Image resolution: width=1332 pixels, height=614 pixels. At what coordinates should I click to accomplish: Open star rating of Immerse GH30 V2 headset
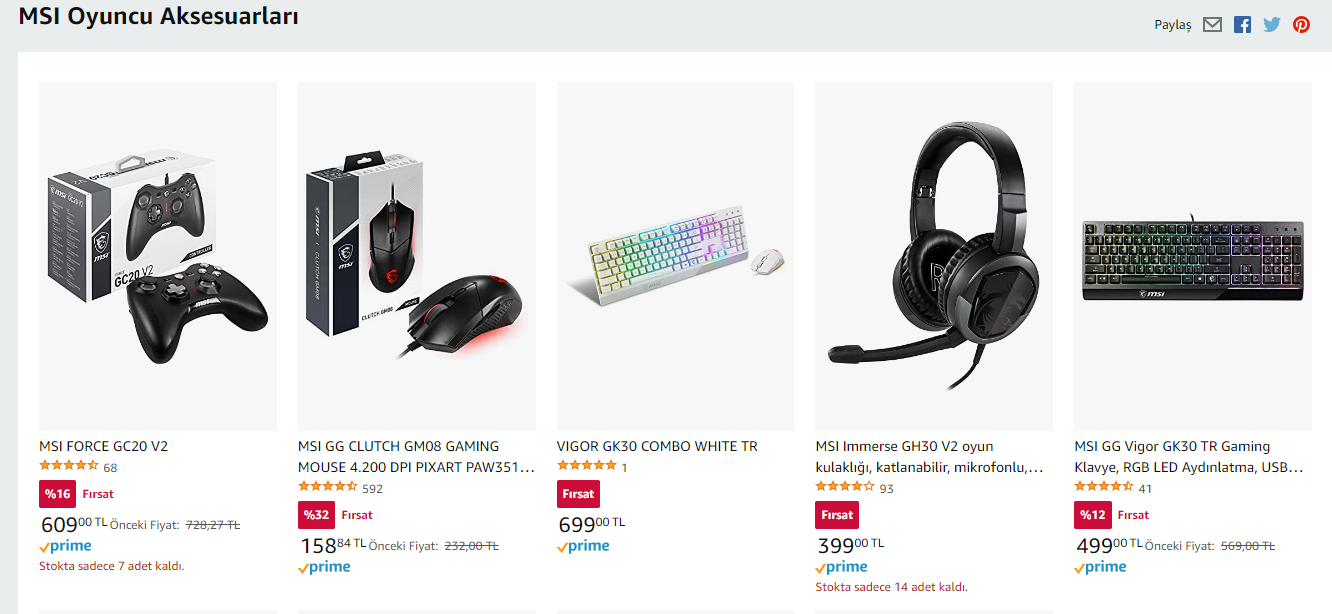pos(845,487)
